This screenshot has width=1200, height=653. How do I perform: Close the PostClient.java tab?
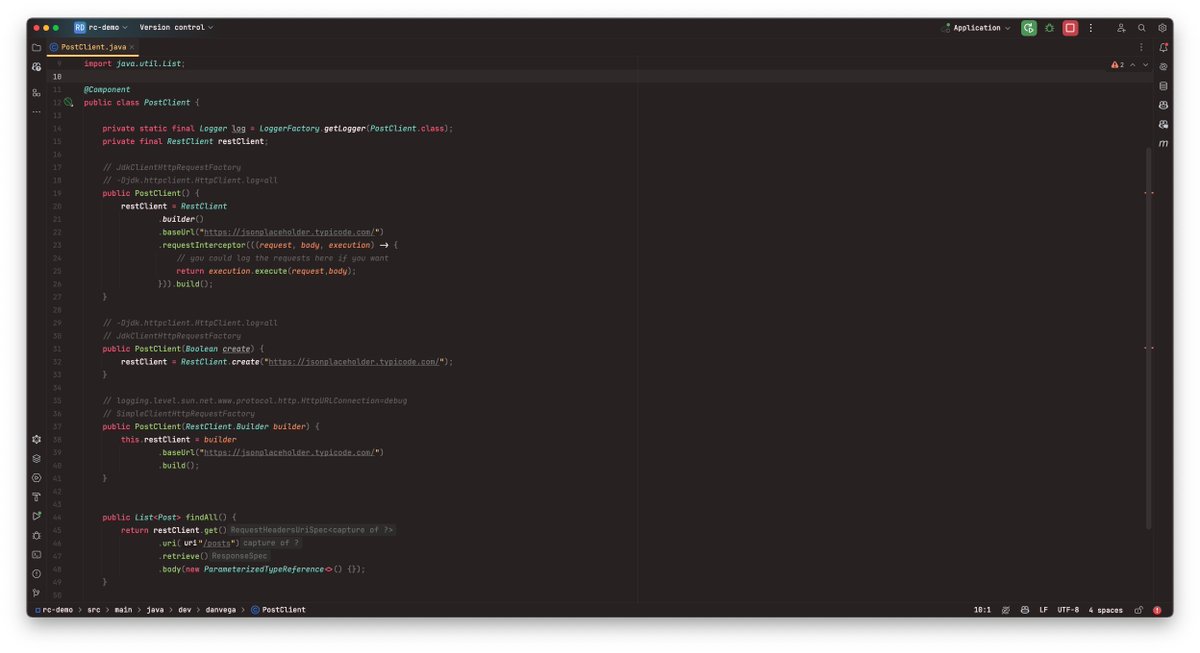pyautogui.click(x=131, y=47)
